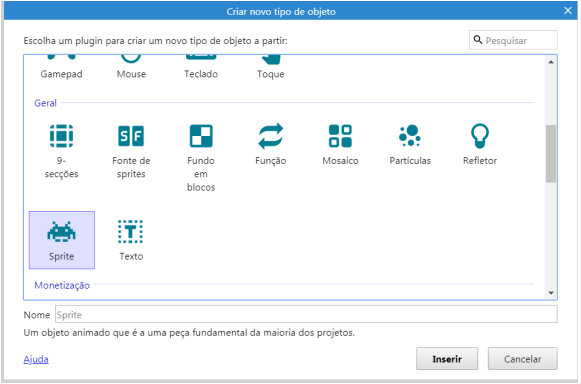Click the Inserir button

[x=447, y=358]
